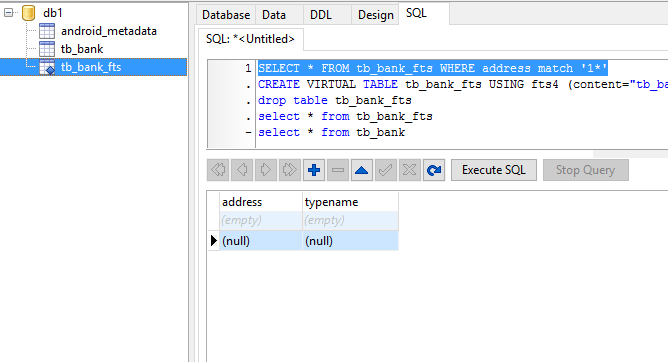Click line number 1 in the gutter
The width and height of the screenshot is (668, 362).
(x=248, y=68)
